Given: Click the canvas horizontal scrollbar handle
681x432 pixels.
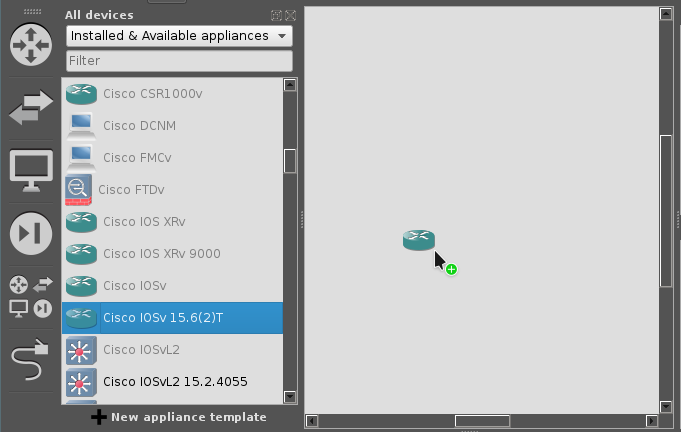Looking at the screenshot, I should click(482, 421).
